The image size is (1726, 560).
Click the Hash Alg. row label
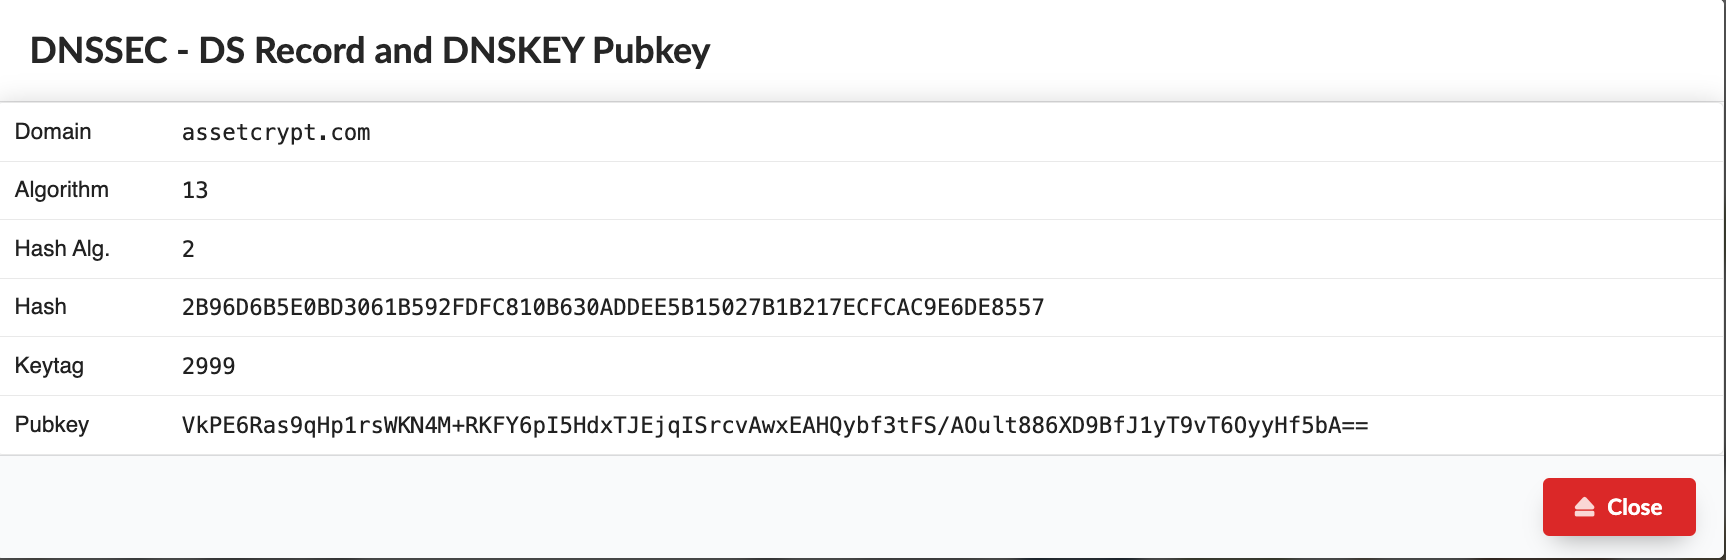pyautogui.click(x=62, y=249)
